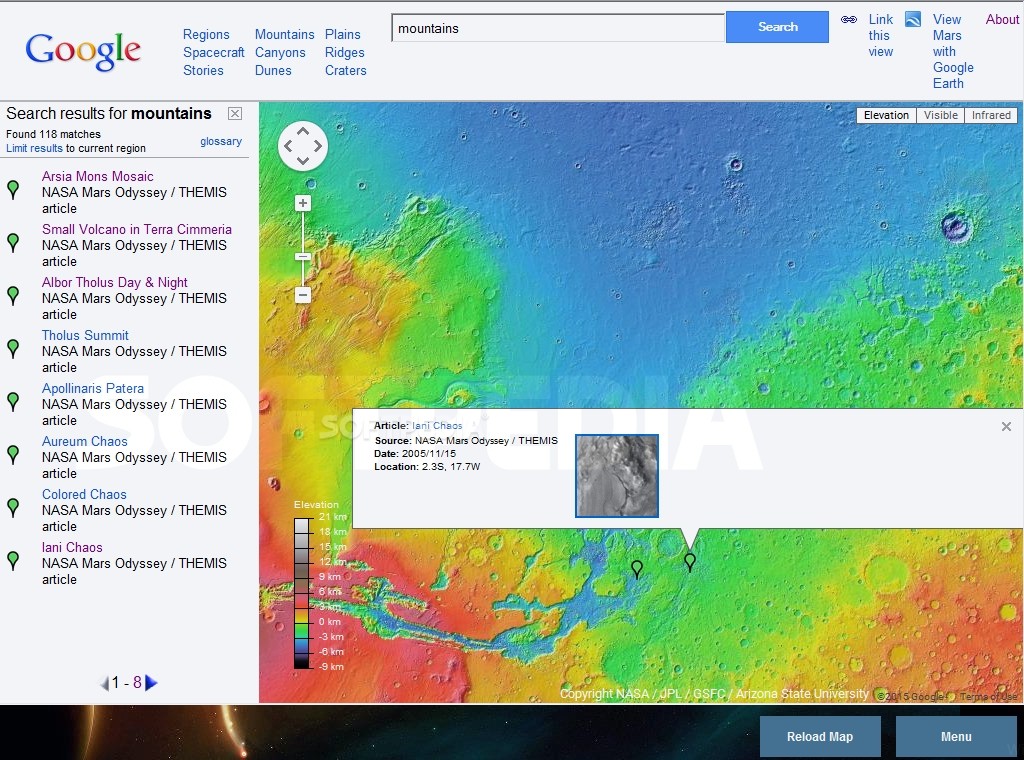Image resolution: width=1024 pixels, height=760 pixels.
Task: Click the green pin beside Iani Chaos result
Action: coord(13,560)
